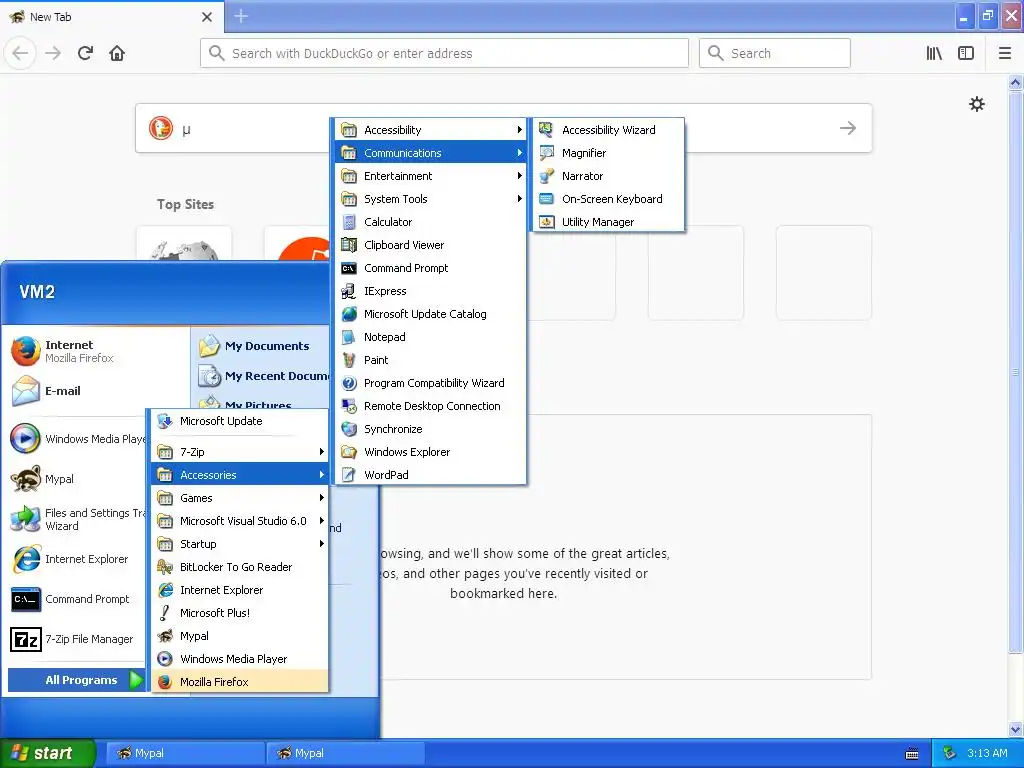Toggle the browser sidebar icon
This screenshot has height=768, width=1024.
tap(966, 53)
